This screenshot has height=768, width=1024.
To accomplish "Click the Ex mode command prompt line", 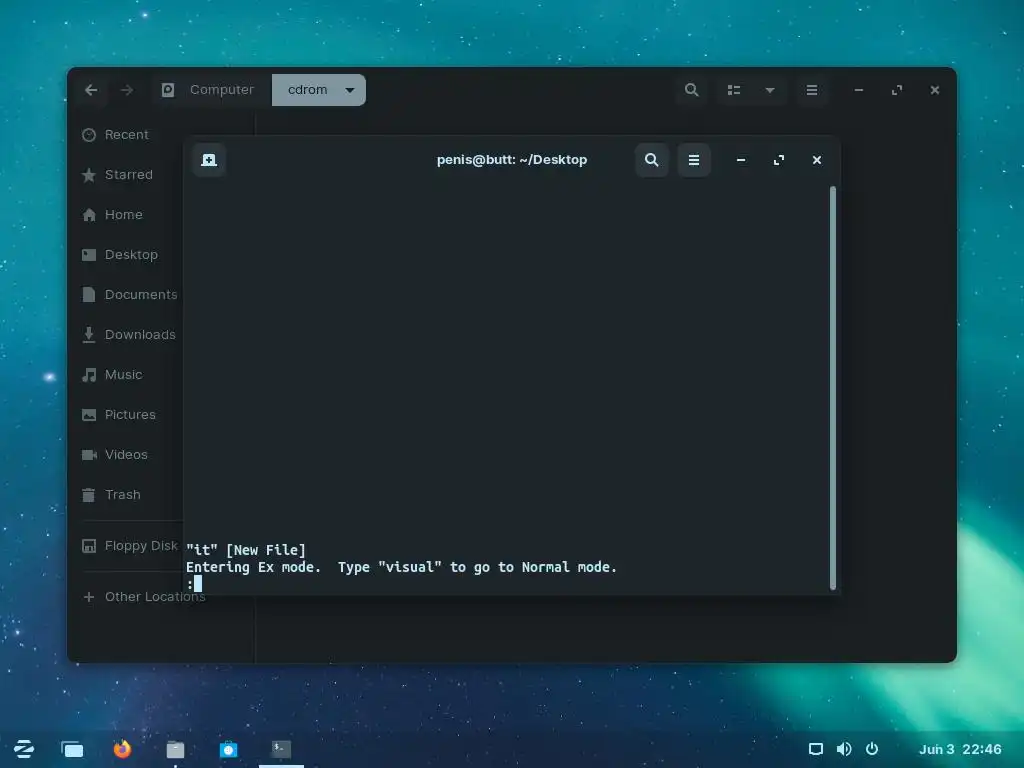I will click(x=507, y=584).
